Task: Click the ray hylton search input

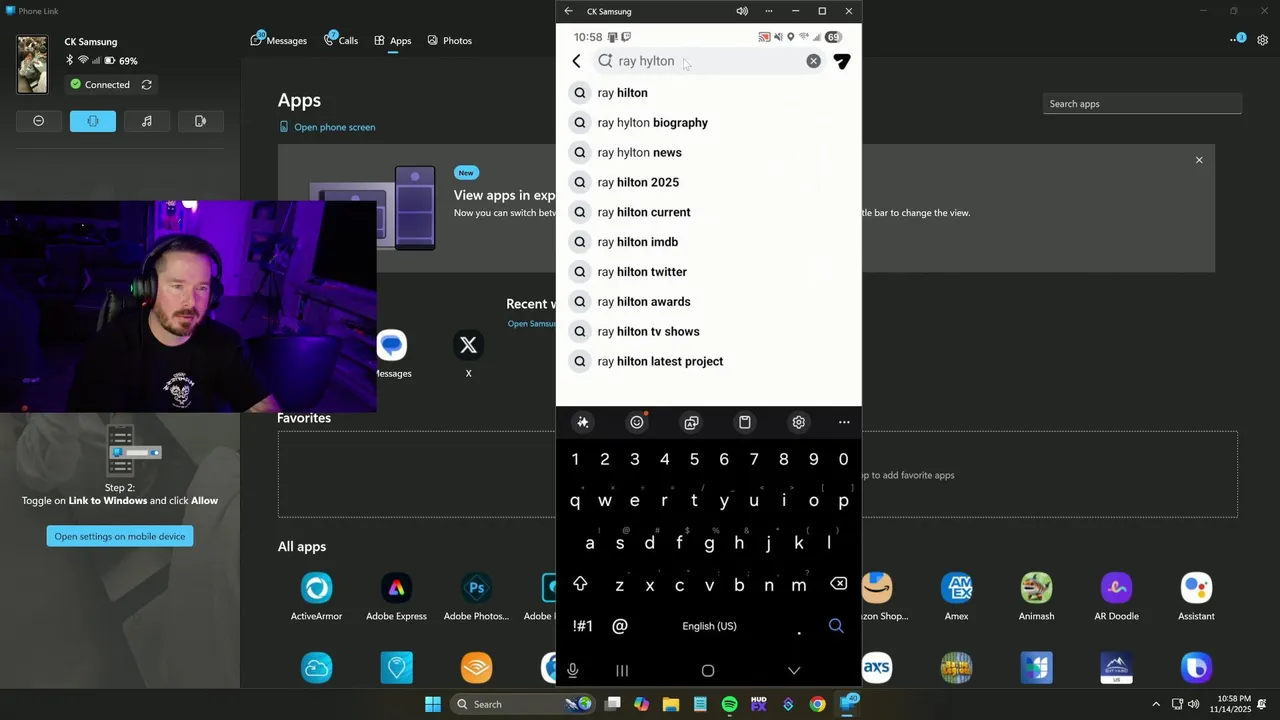Action: coord(708,61)
